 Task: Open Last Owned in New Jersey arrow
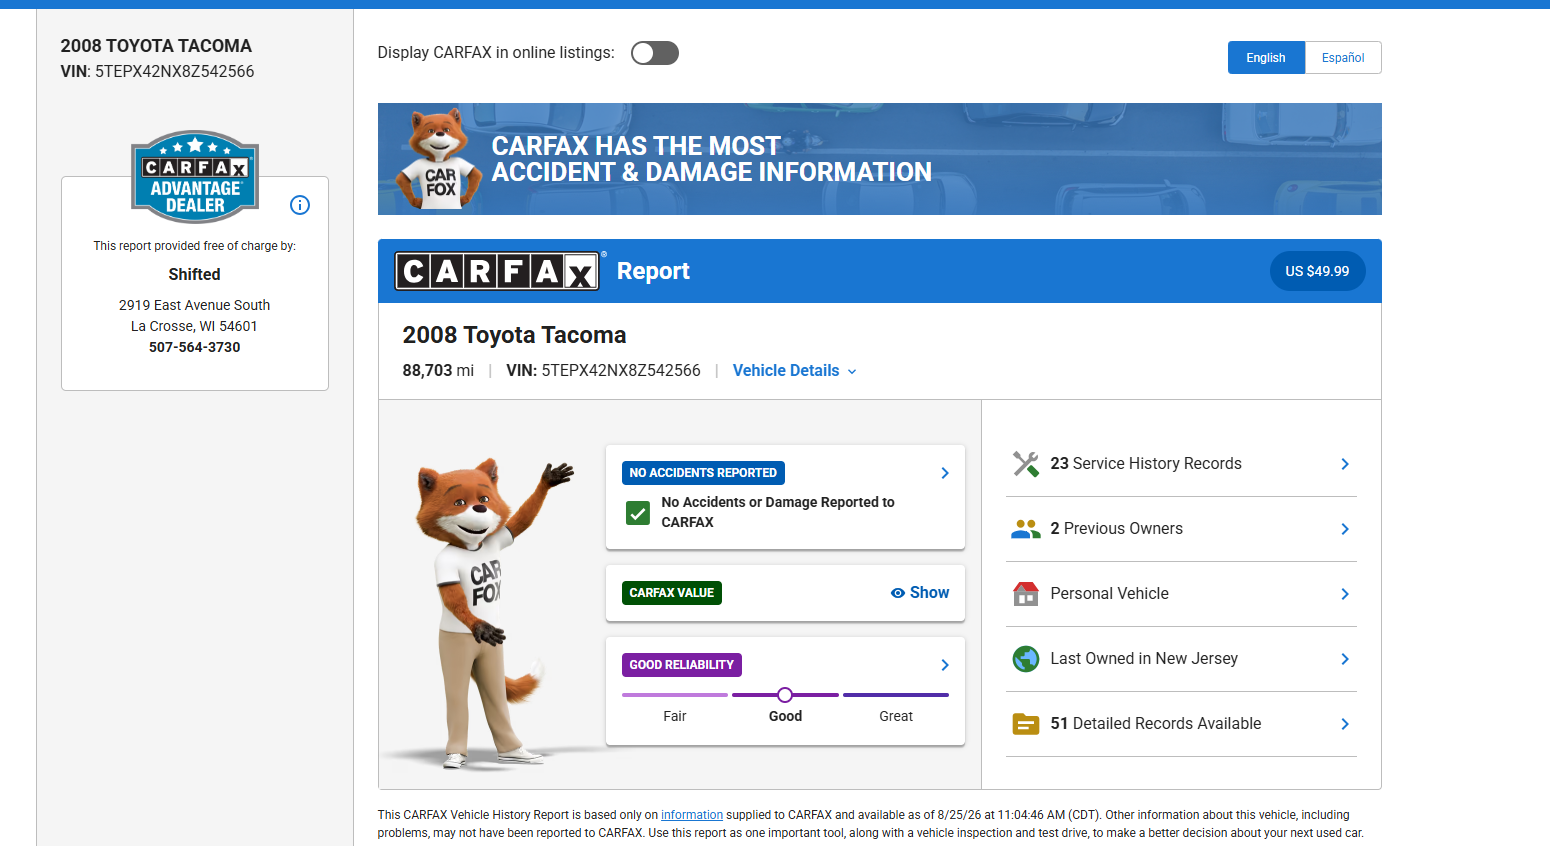tap(1345, 659)
